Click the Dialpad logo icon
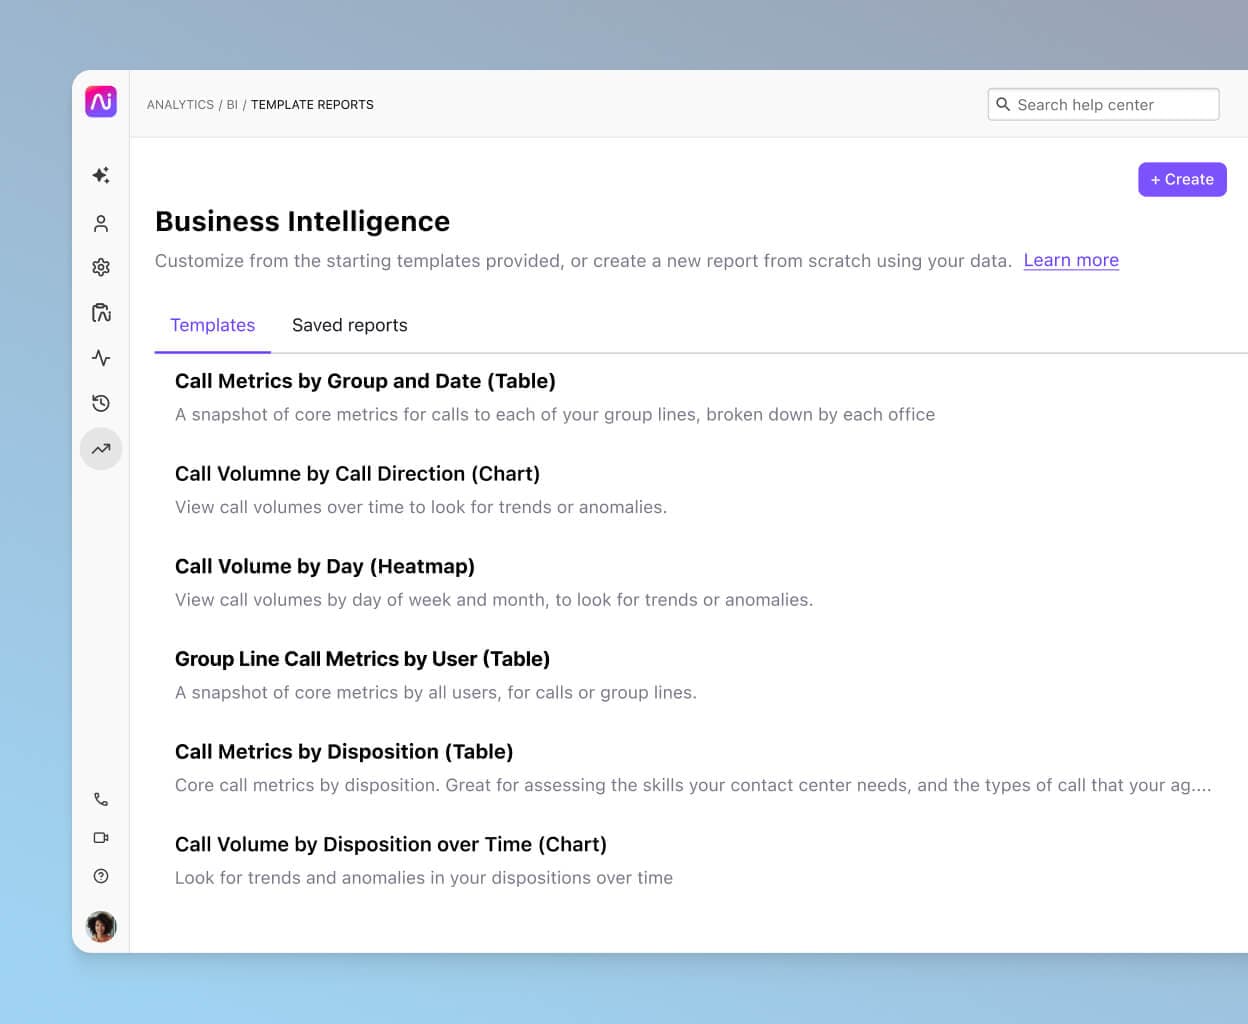This screenshot has height=1024, width=1248. pos(101,102)
